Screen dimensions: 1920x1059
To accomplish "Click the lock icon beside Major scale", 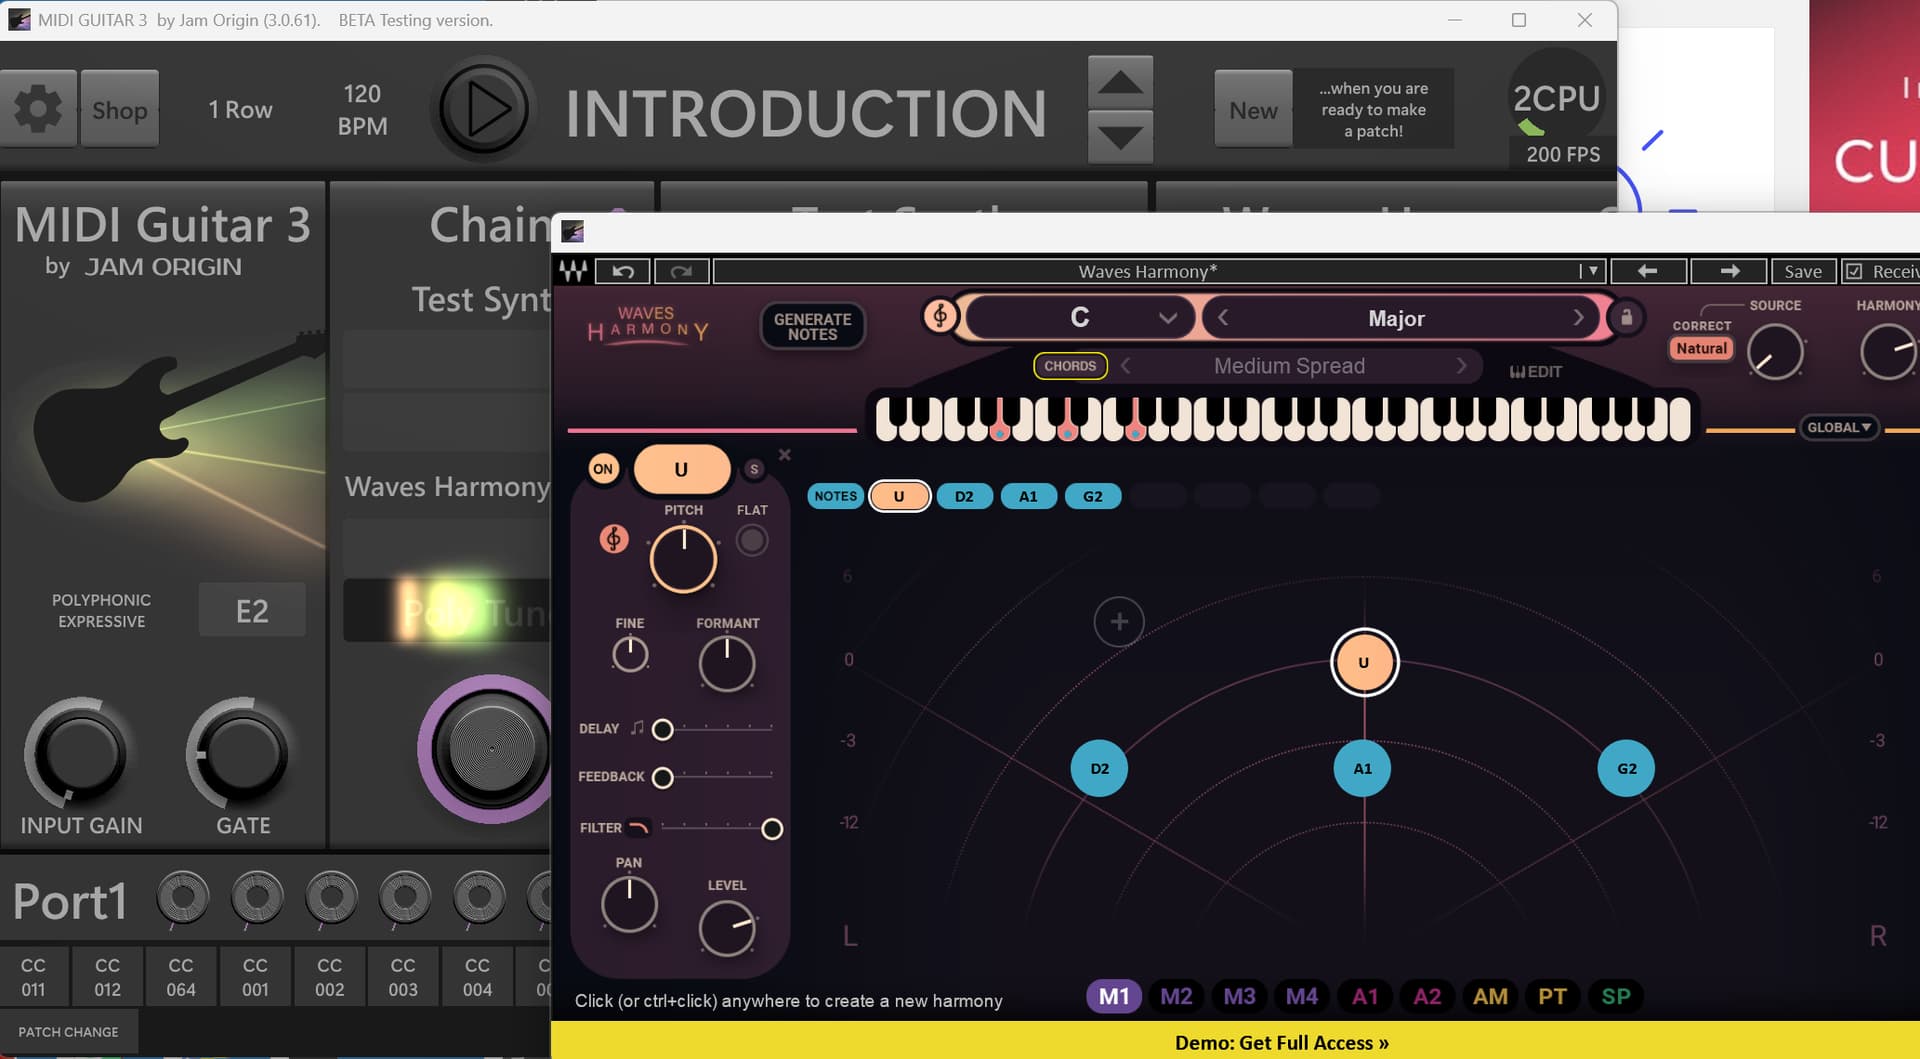I will click(x=1626, y=318).
